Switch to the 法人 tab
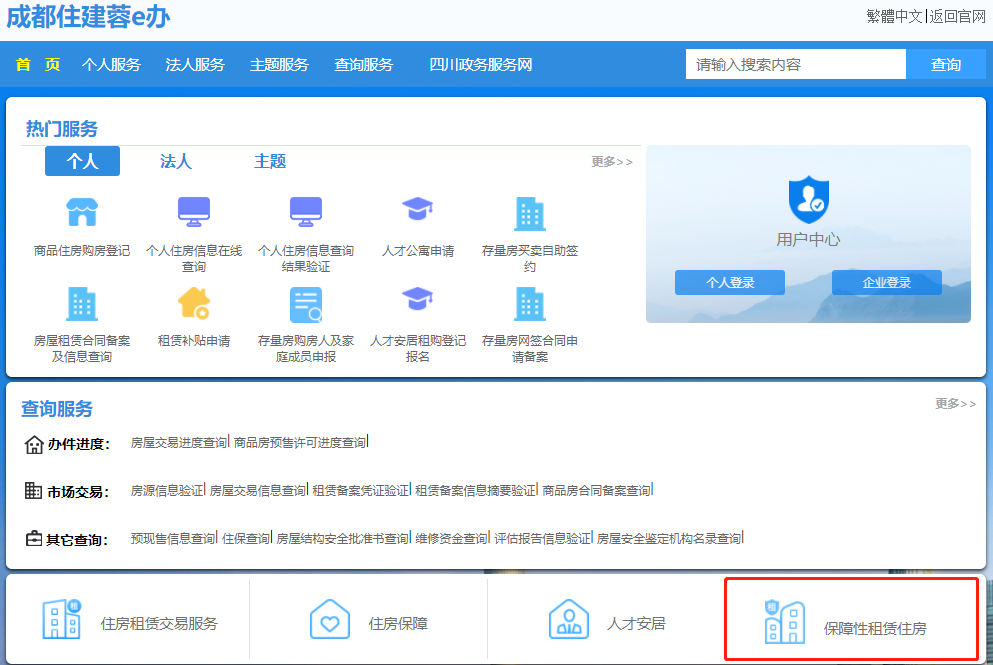This screenshot has width=993, height=665. tap(176, 161)
